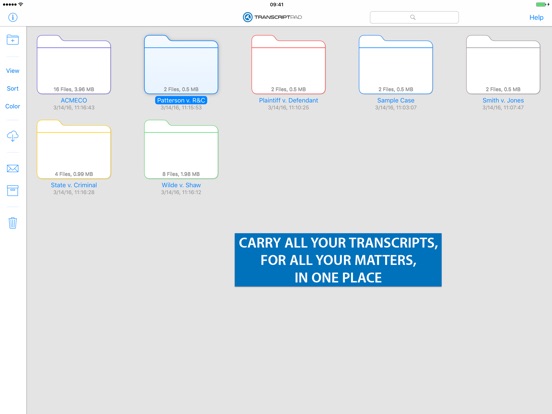552x414 pixels.
Task: Tap the battery indicator in status bar
Action: click(x=542, y=4)
